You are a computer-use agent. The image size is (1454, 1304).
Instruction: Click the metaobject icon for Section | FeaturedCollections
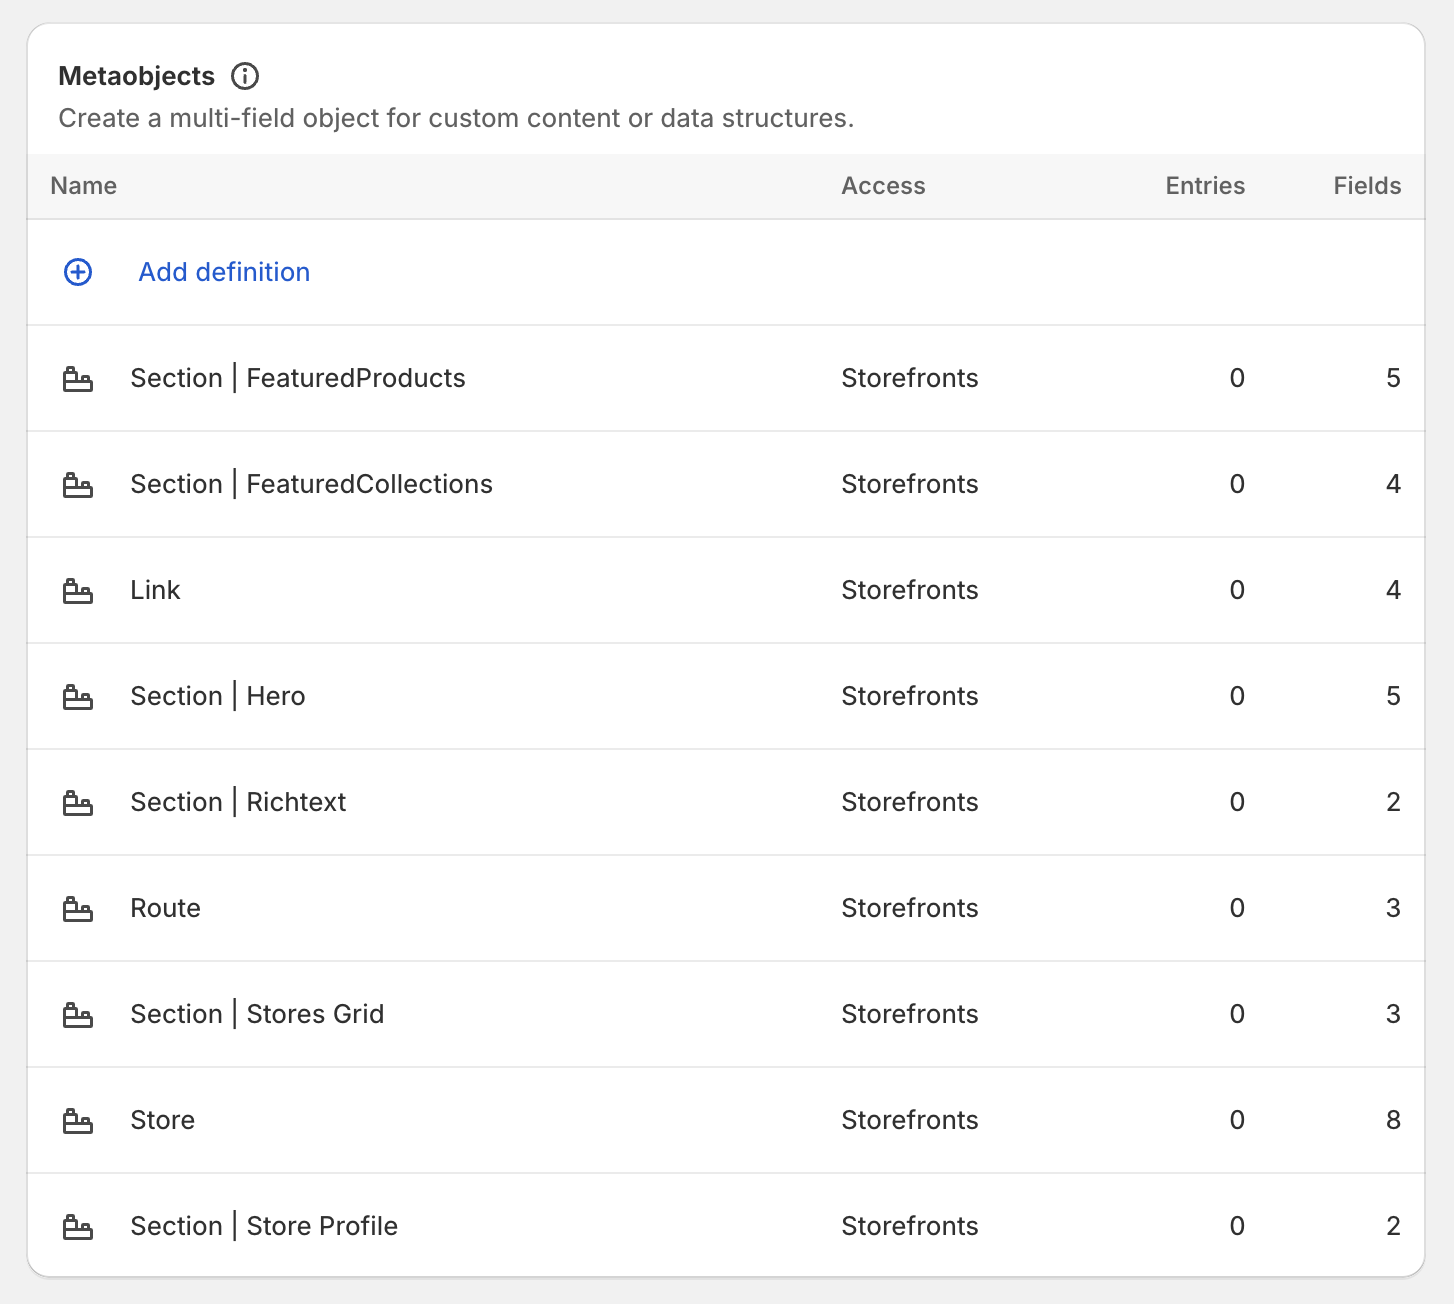(x=79, y=485)
